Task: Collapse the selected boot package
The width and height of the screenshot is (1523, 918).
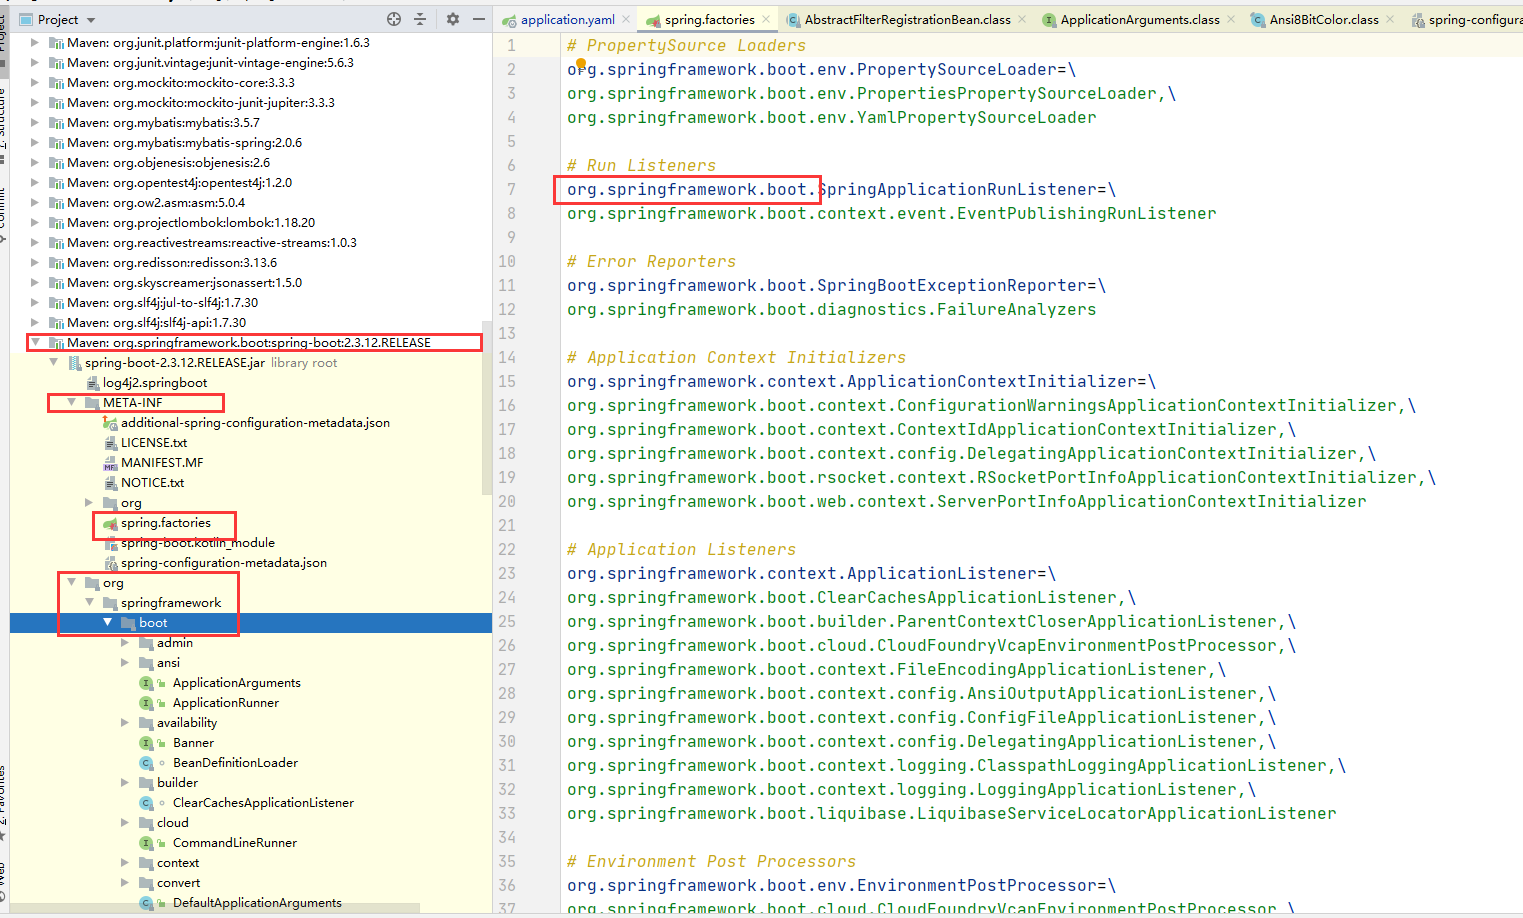Action: pyautogui.click(x=107, y=622)
